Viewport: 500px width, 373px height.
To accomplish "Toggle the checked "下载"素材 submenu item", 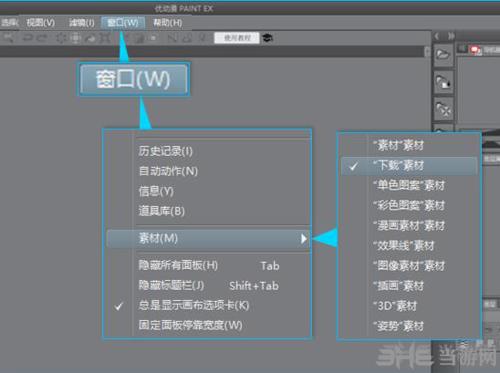I will click(x=409, y=166).
